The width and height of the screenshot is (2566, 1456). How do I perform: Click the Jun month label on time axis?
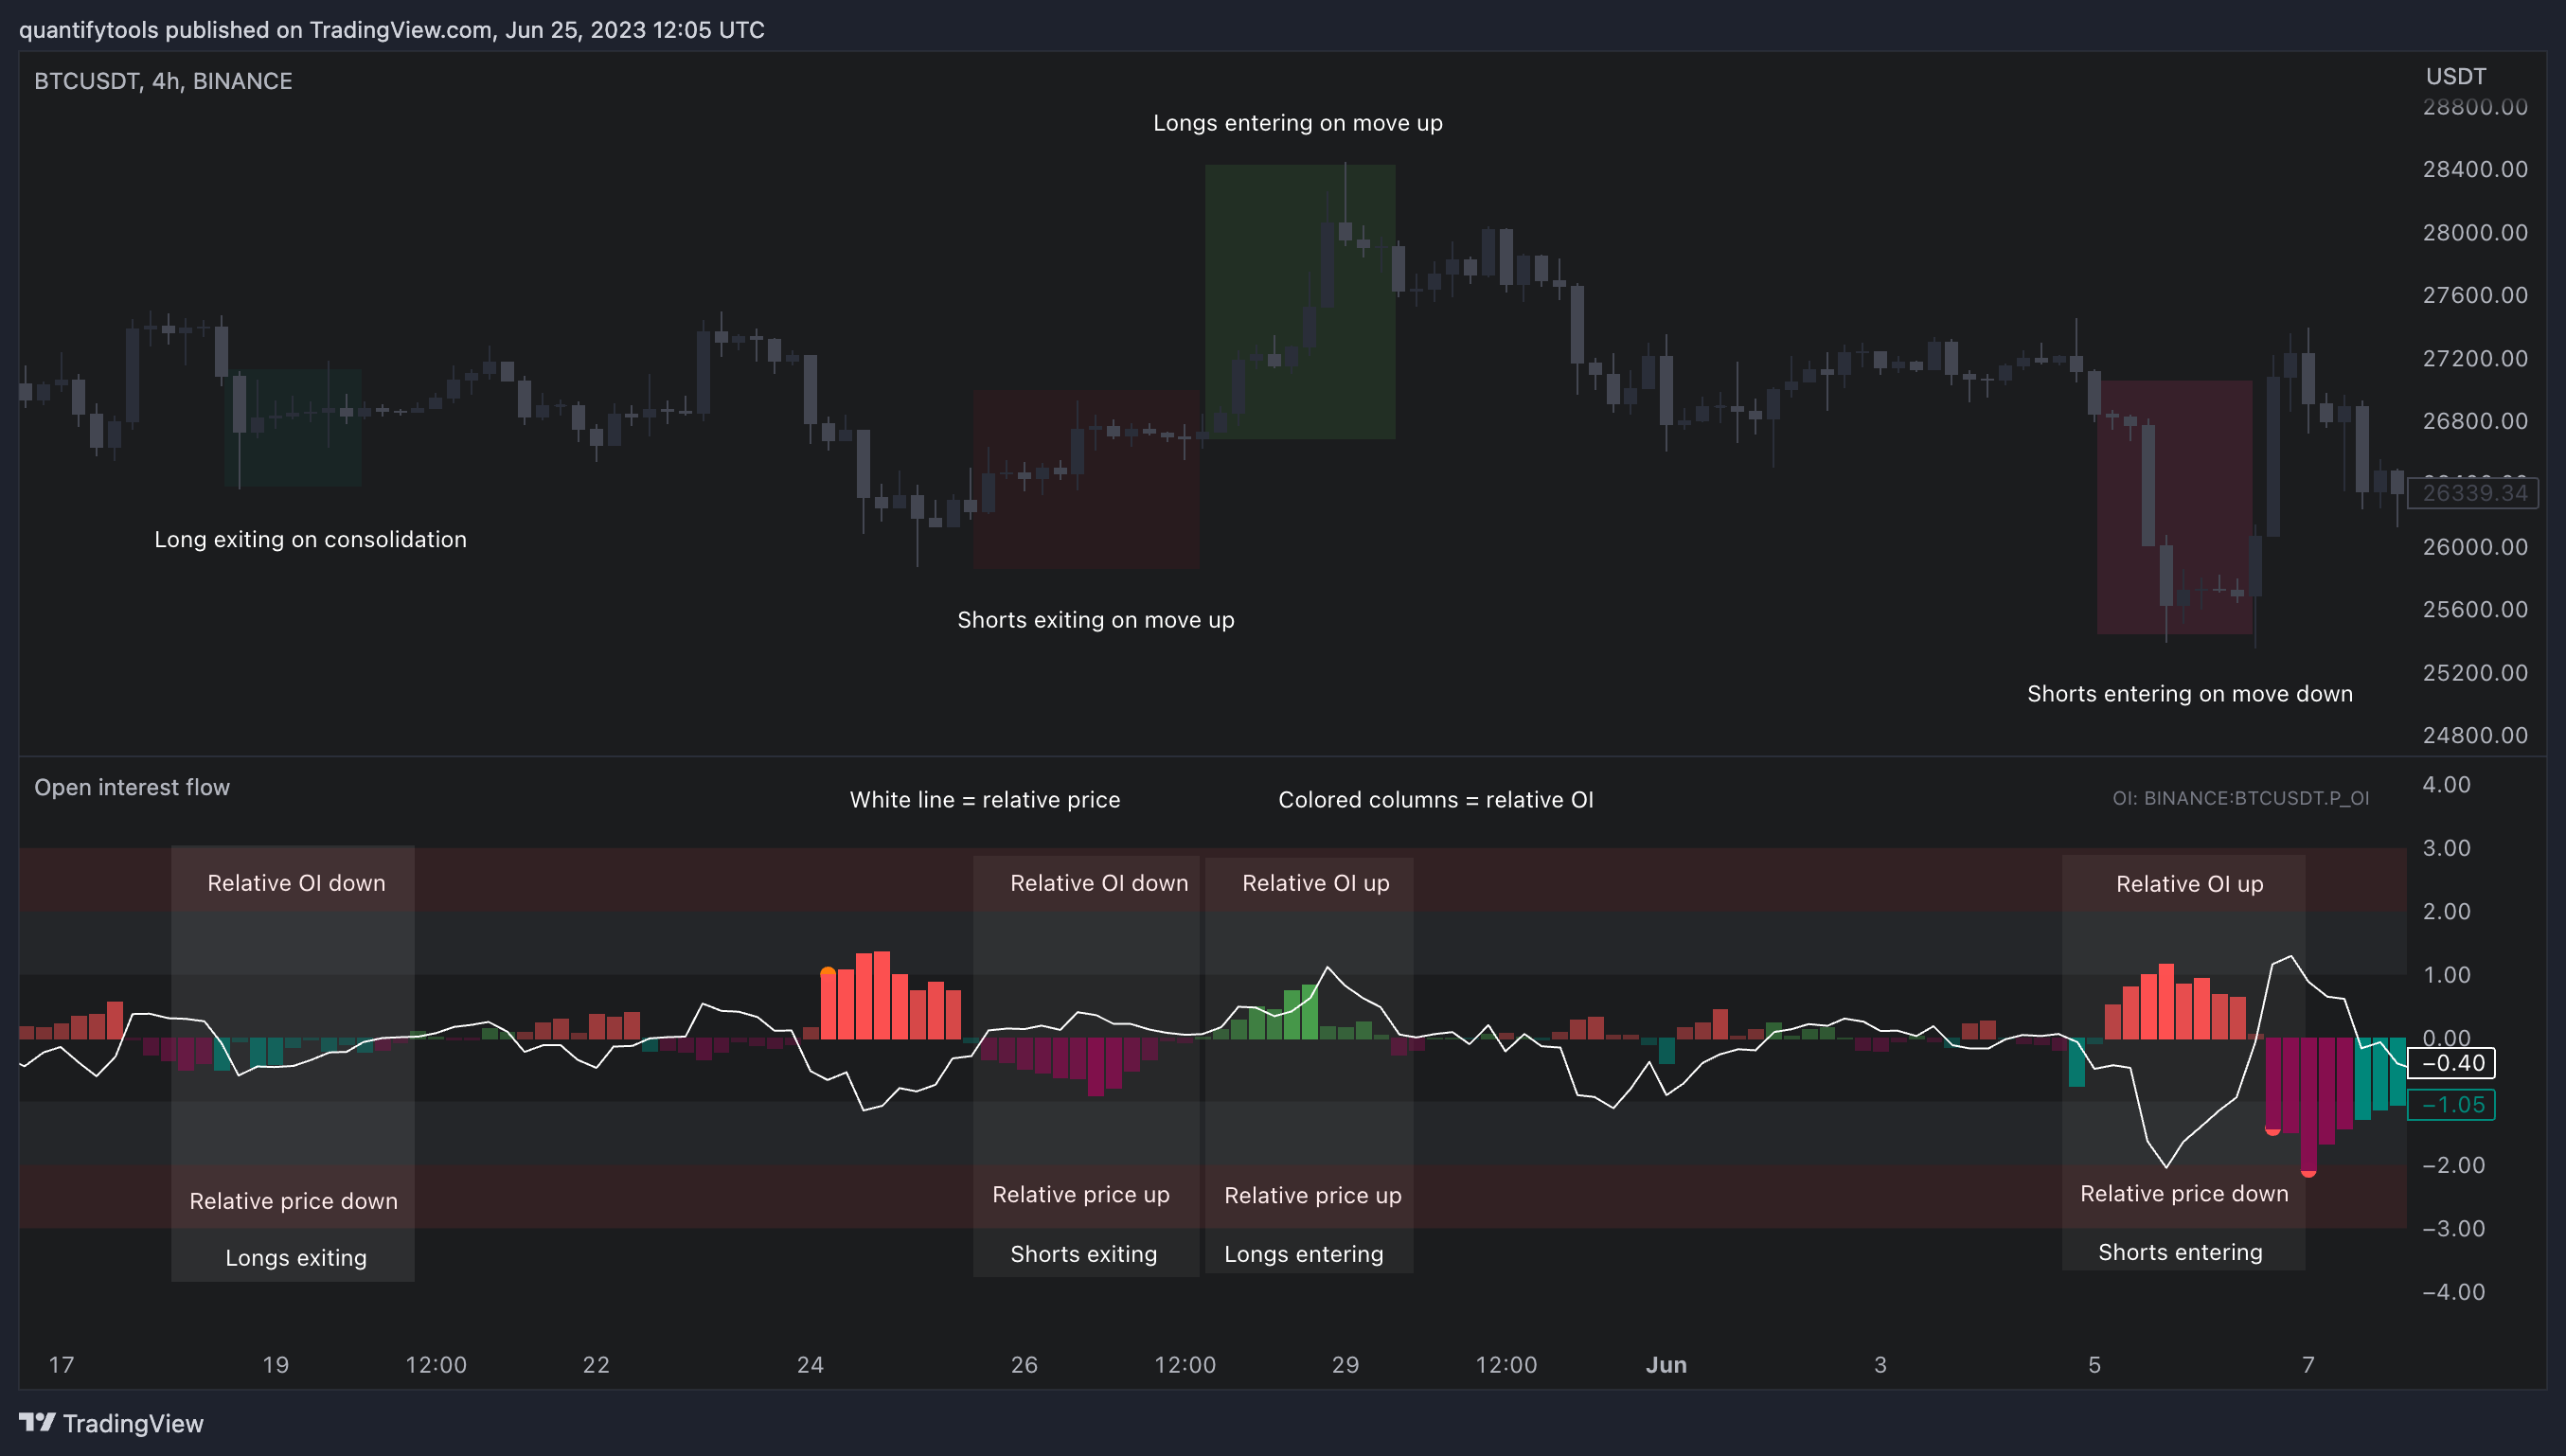coord(1666,1365)
